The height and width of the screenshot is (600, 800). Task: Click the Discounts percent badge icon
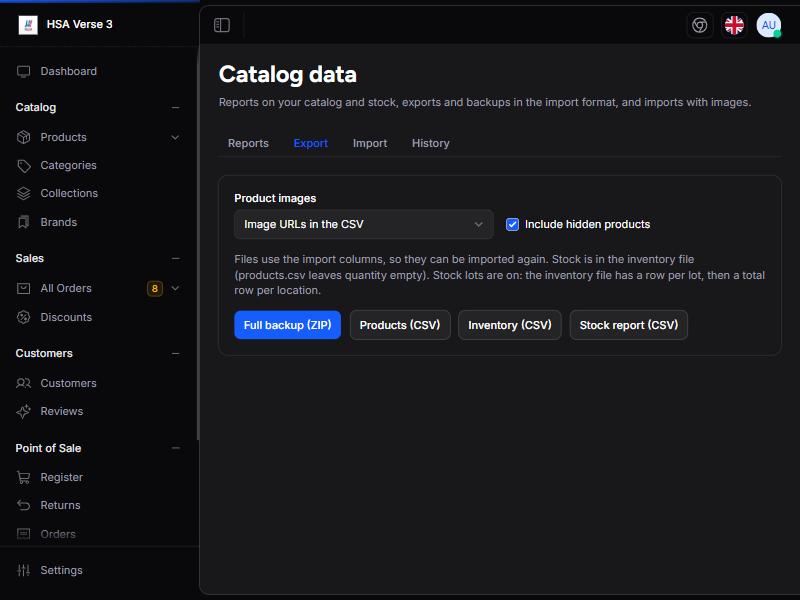click(23, 317)
